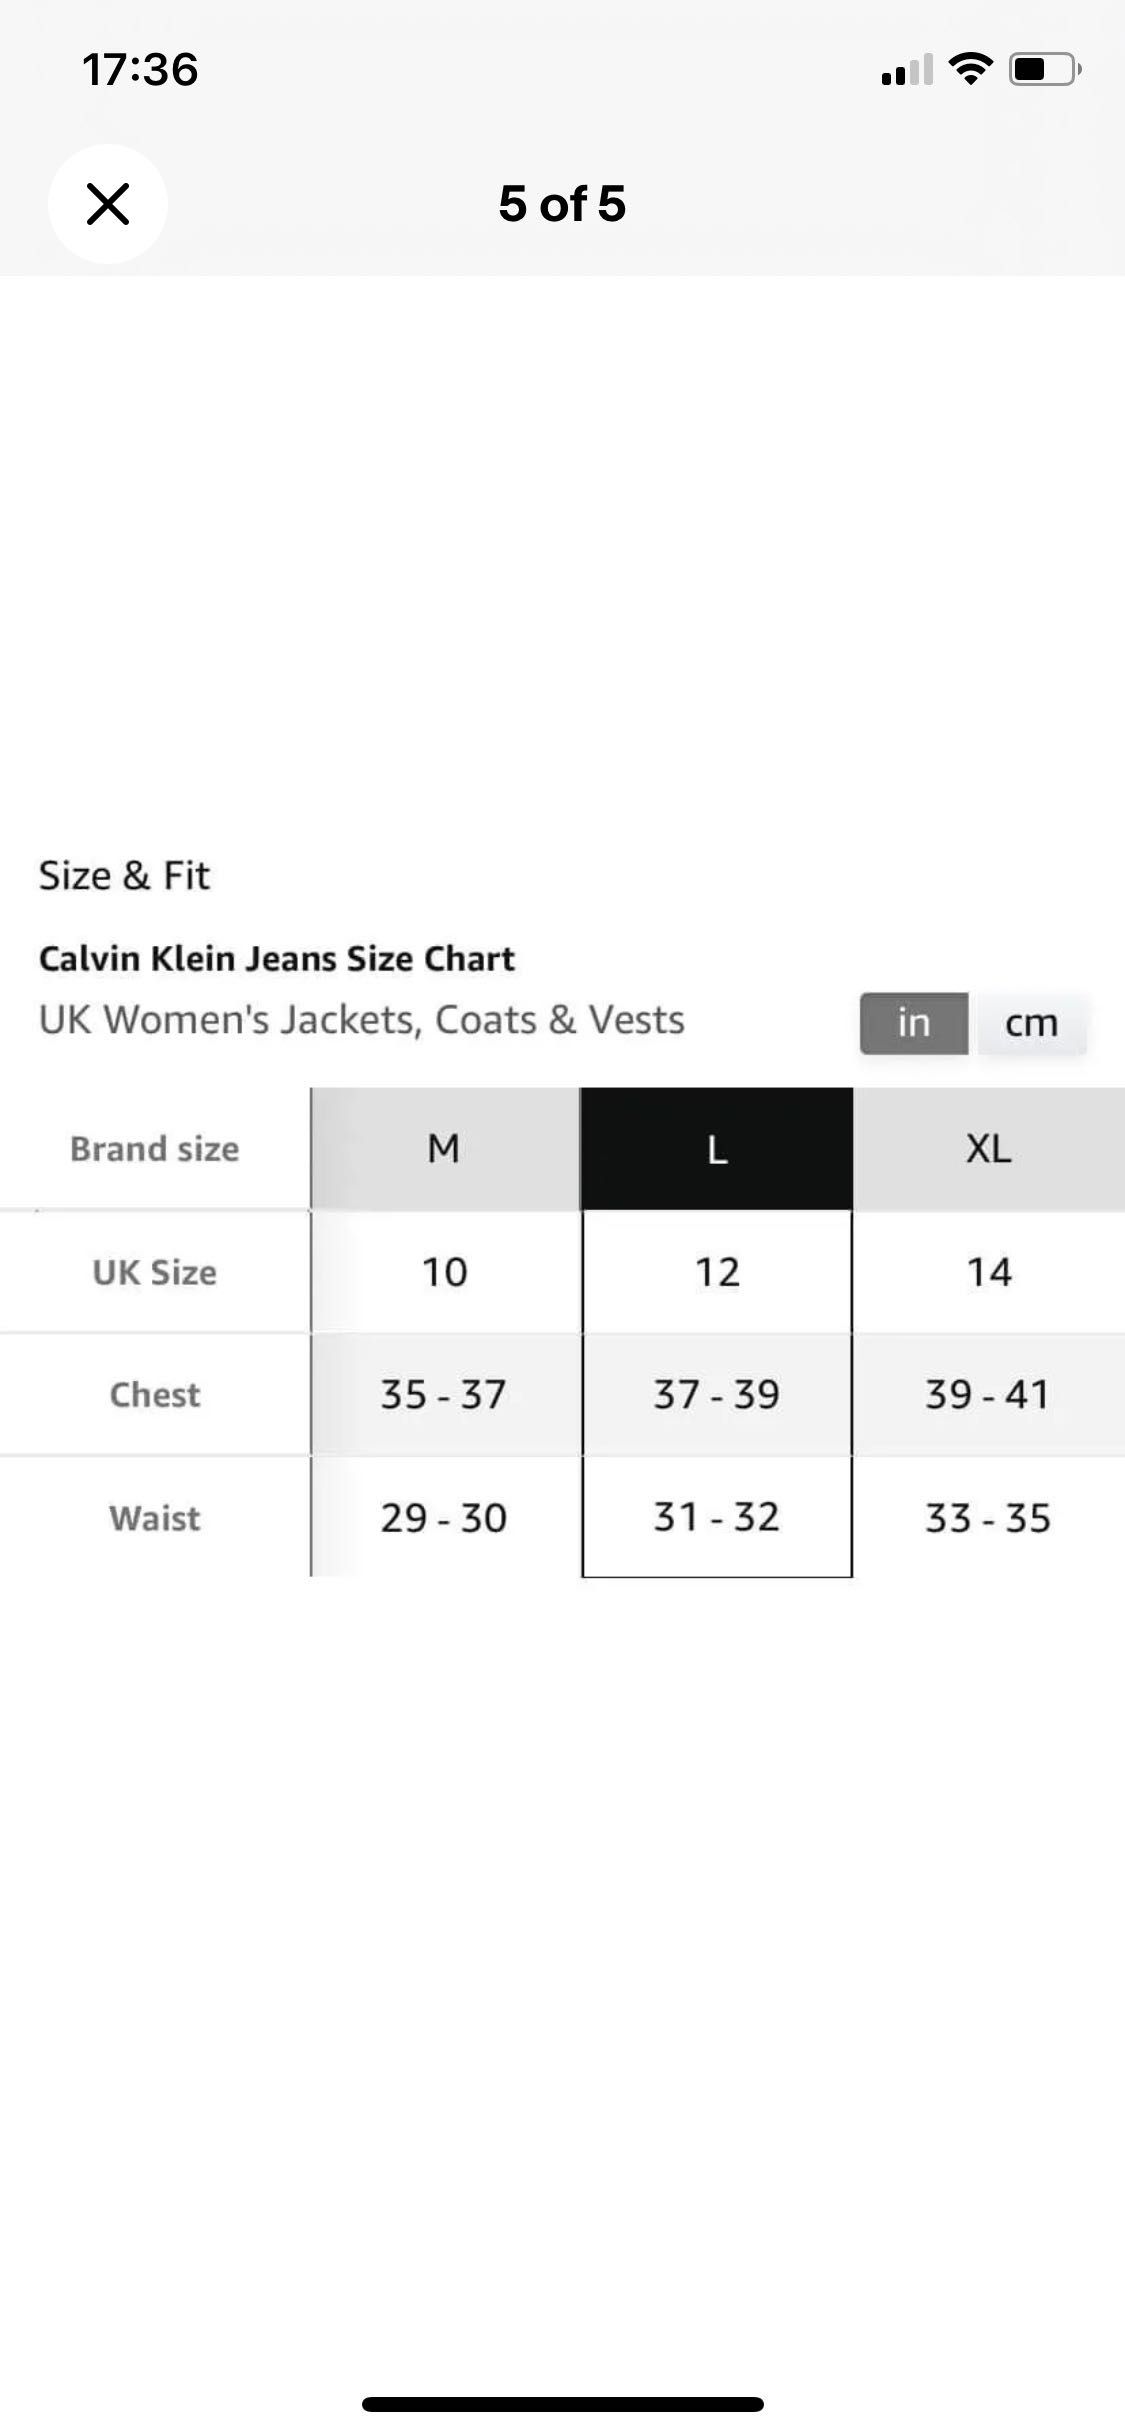
Task: Tap the home indicator bar
Action: pos(562,2404)
